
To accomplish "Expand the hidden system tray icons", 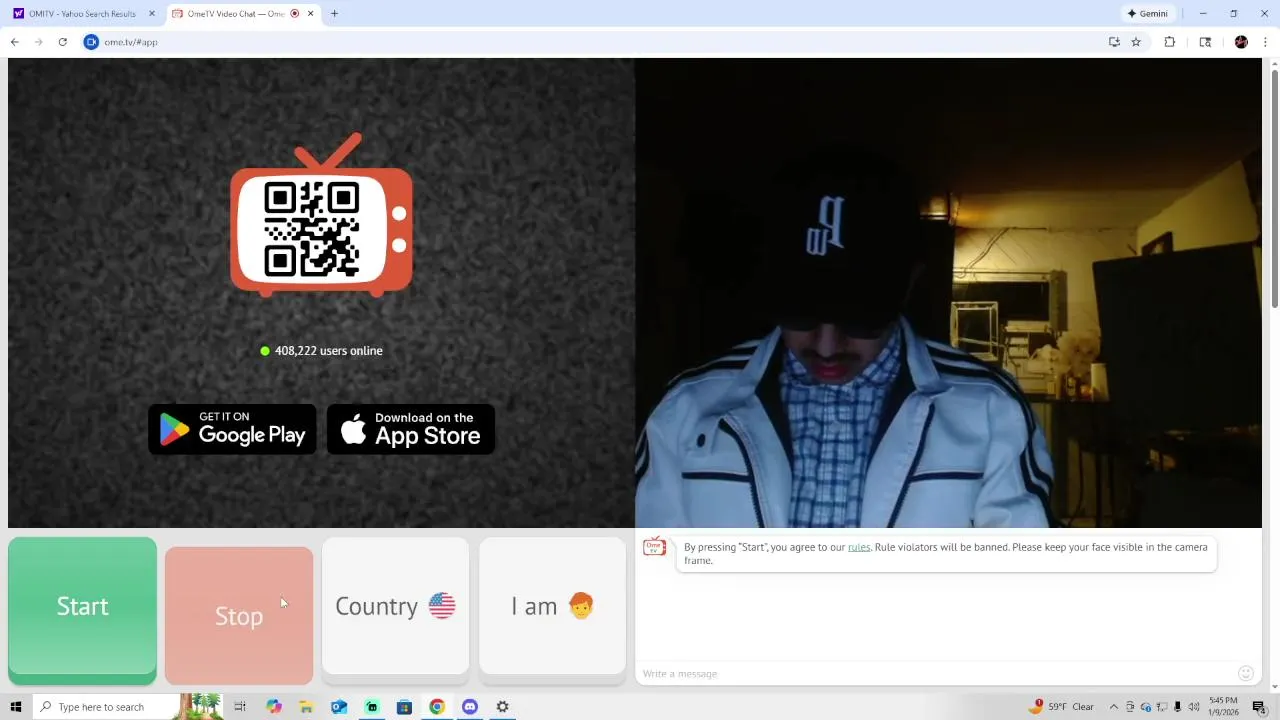I will point(1113,707).
